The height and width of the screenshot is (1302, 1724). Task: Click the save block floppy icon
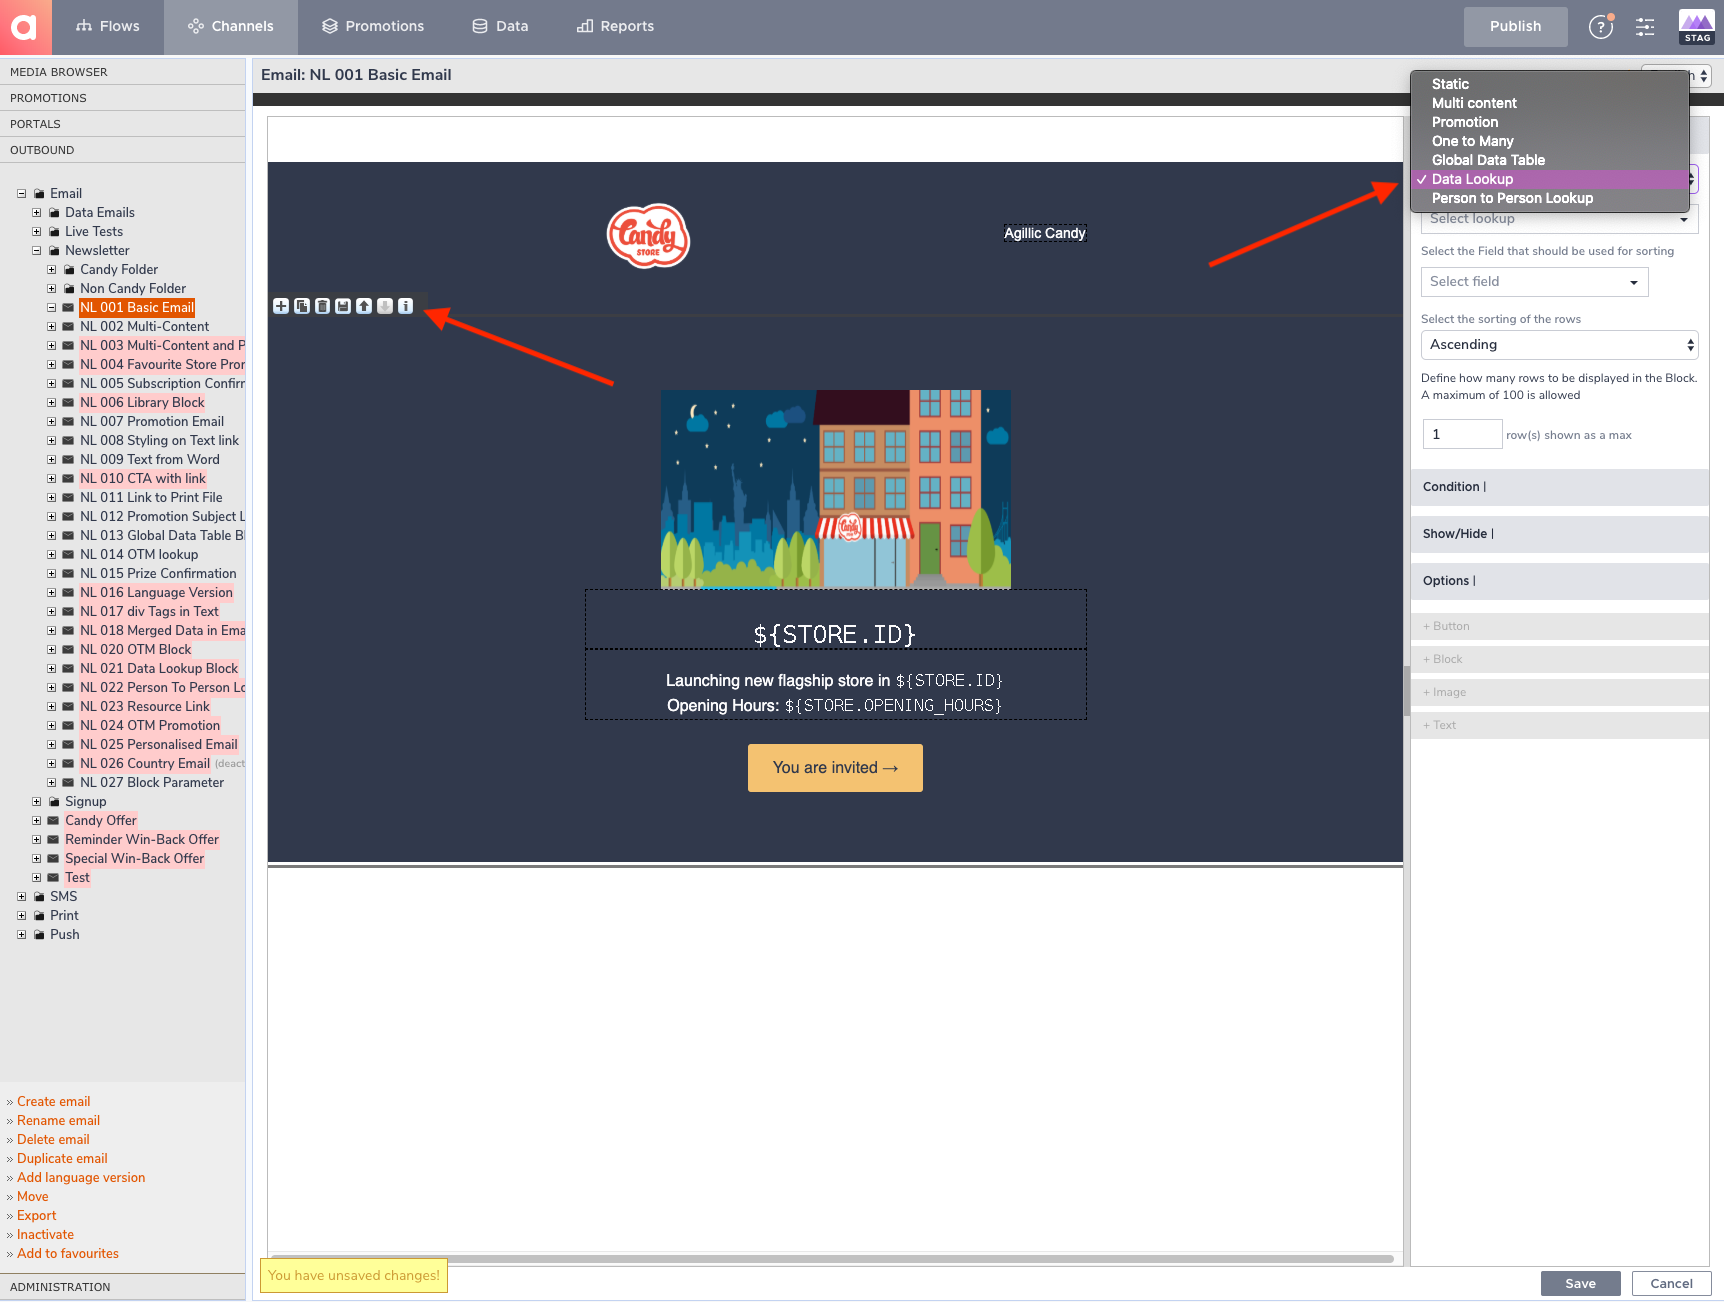tap(343, 306)
